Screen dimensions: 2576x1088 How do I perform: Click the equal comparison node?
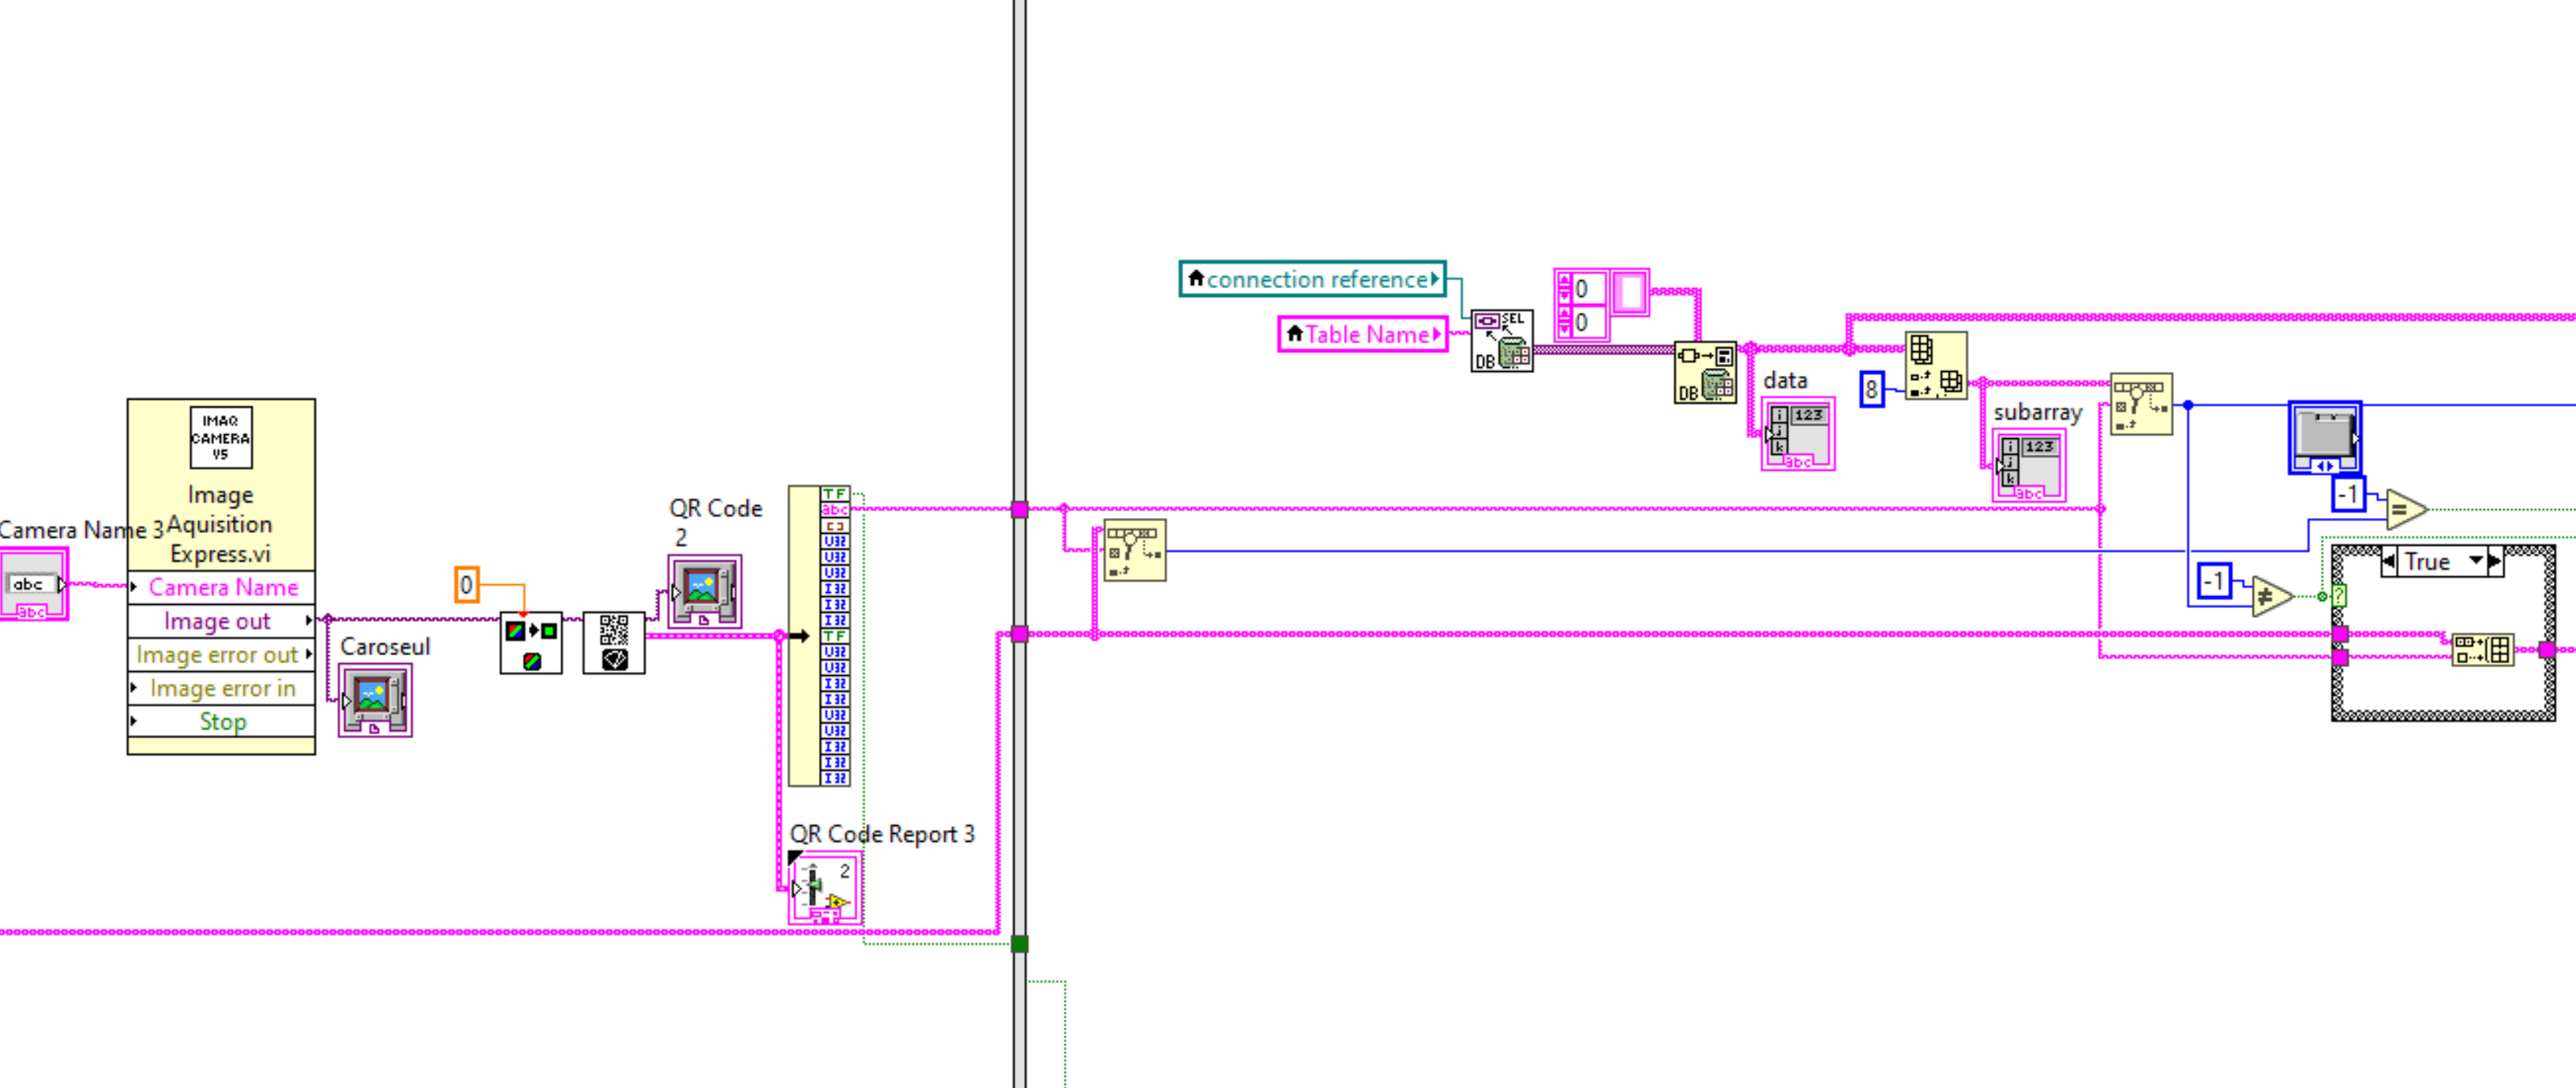[x=2403, y=509]
